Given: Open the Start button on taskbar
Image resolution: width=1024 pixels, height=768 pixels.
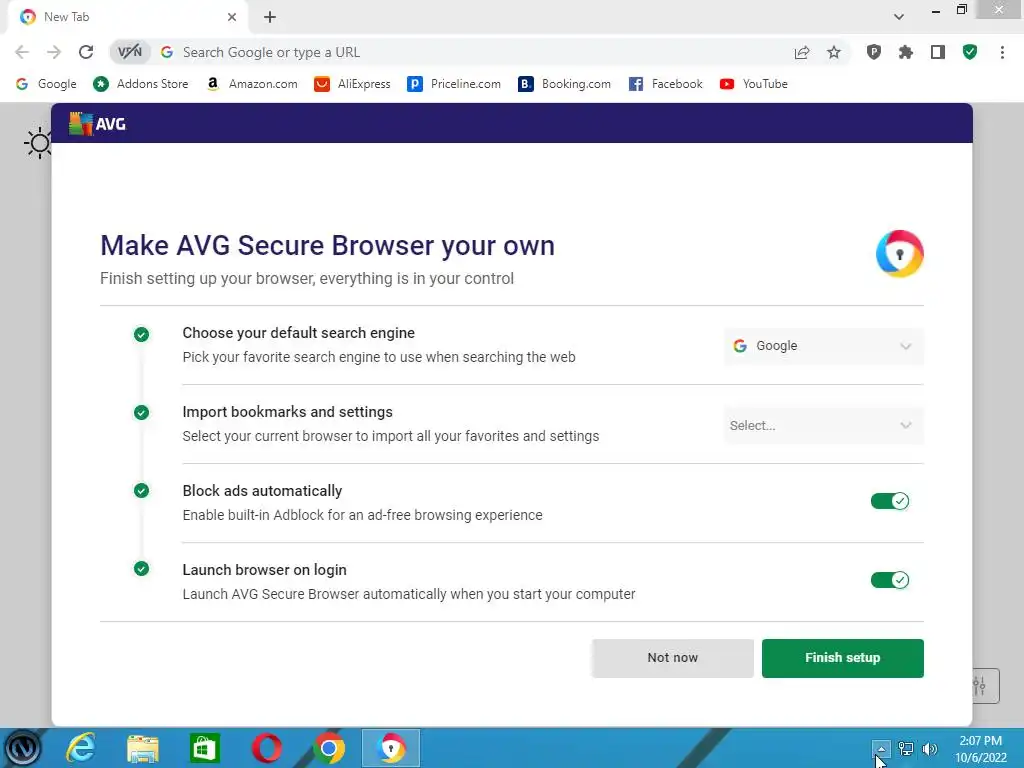Looking at the screenshot, I should [x=22, y=748].
